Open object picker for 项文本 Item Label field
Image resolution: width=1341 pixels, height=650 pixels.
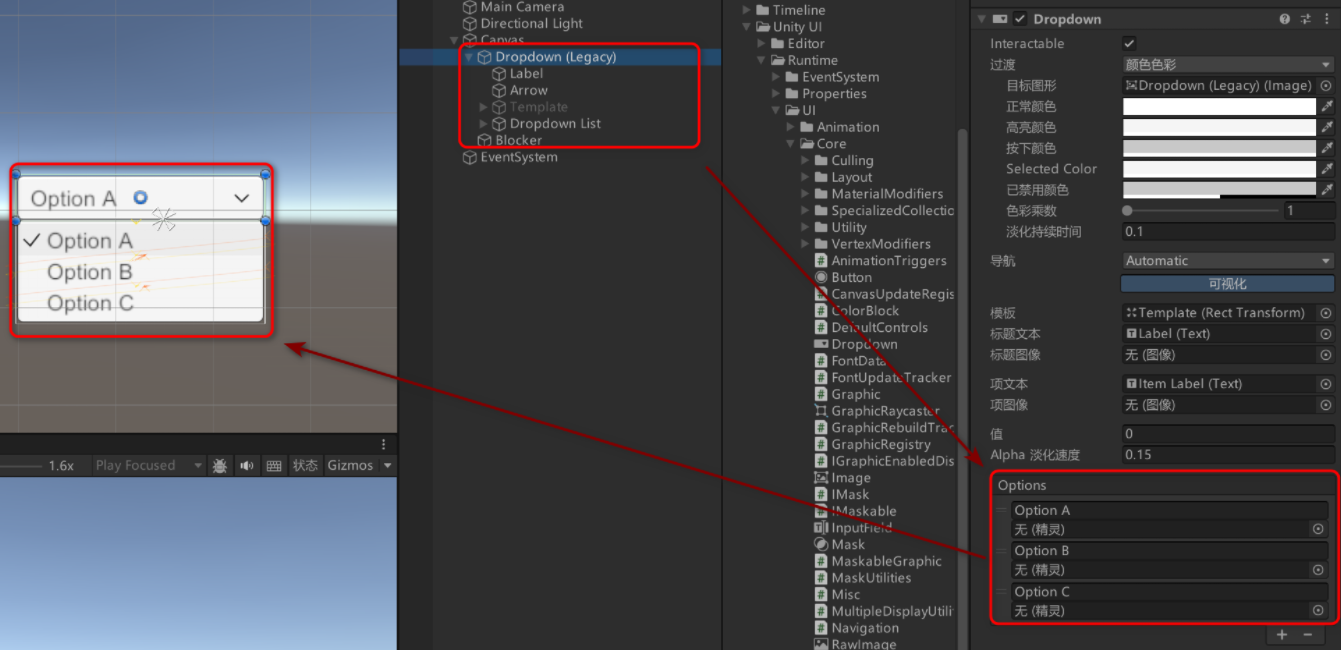[1326, 384]
